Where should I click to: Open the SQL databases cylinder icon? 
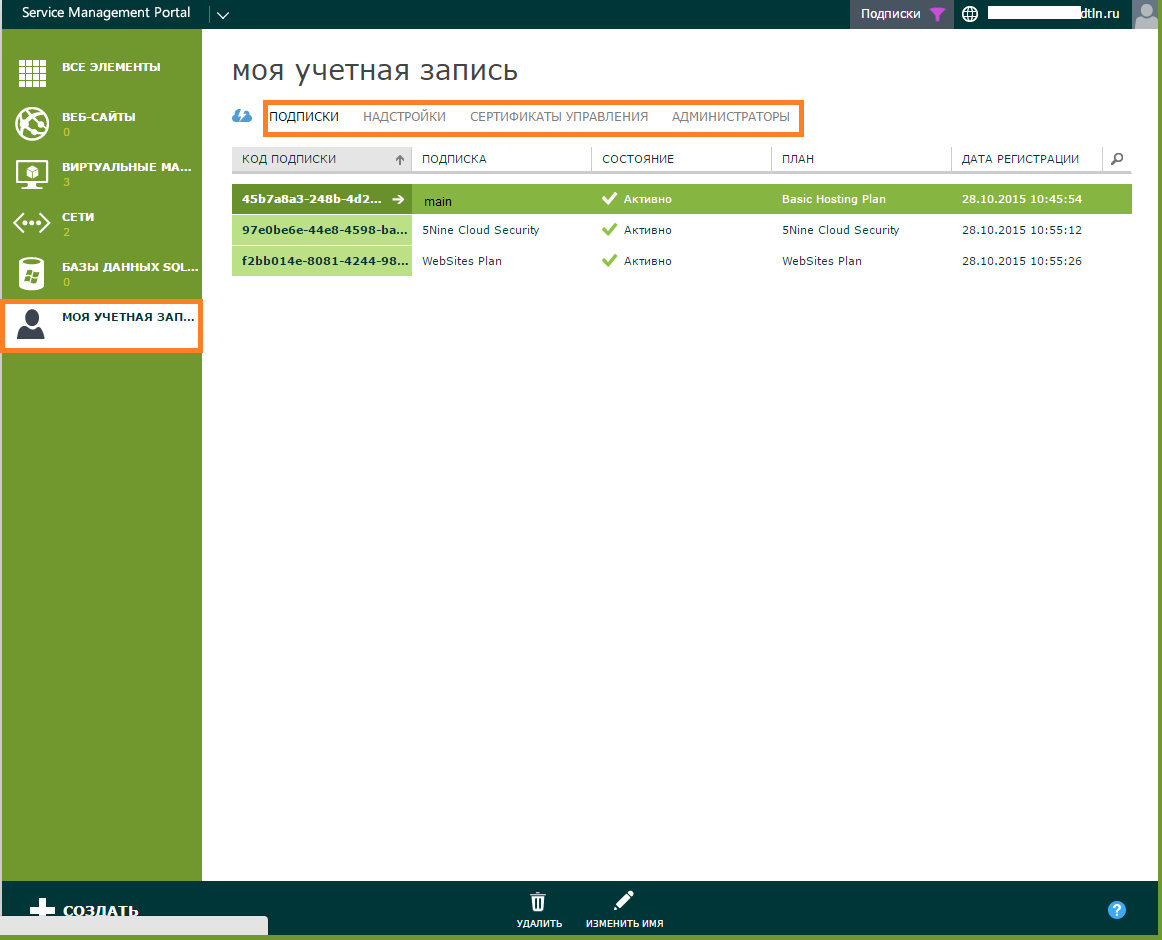tap(31, 274)
